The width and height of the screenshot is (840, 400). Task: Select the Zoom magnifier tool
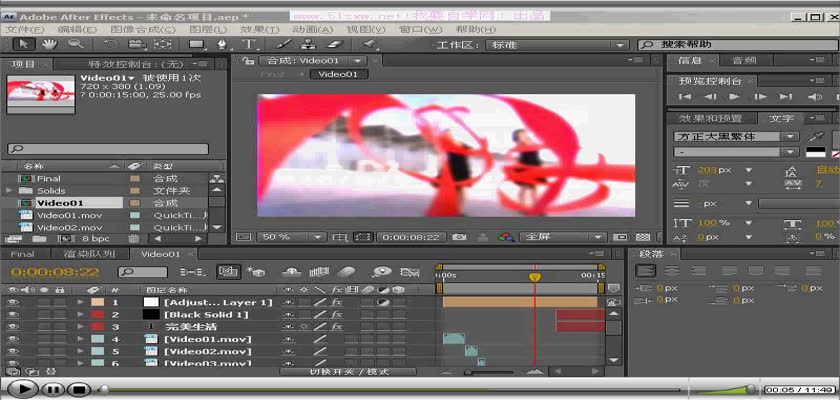coord(75,44)
